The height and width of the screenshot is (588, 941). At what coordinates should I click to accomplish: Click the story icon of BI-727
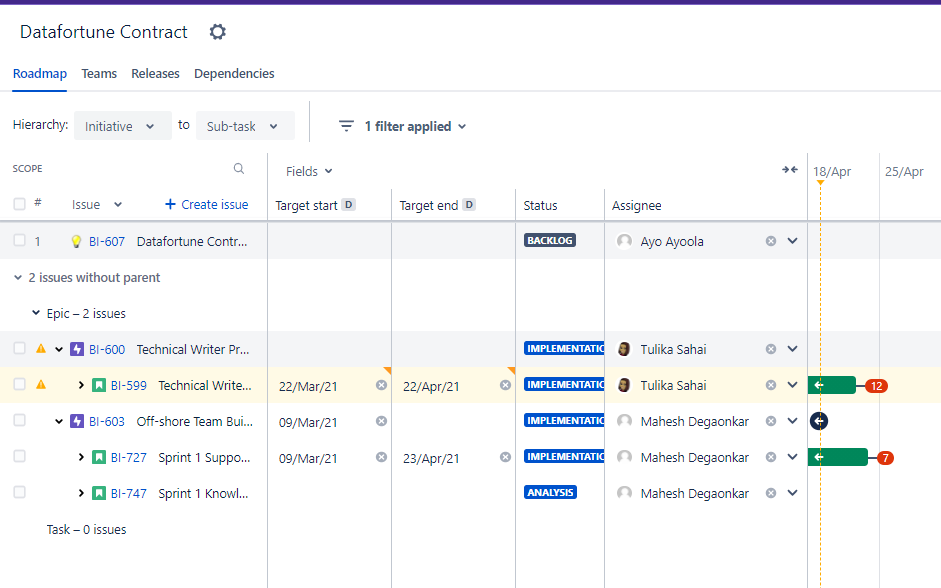tap(98, 457)
